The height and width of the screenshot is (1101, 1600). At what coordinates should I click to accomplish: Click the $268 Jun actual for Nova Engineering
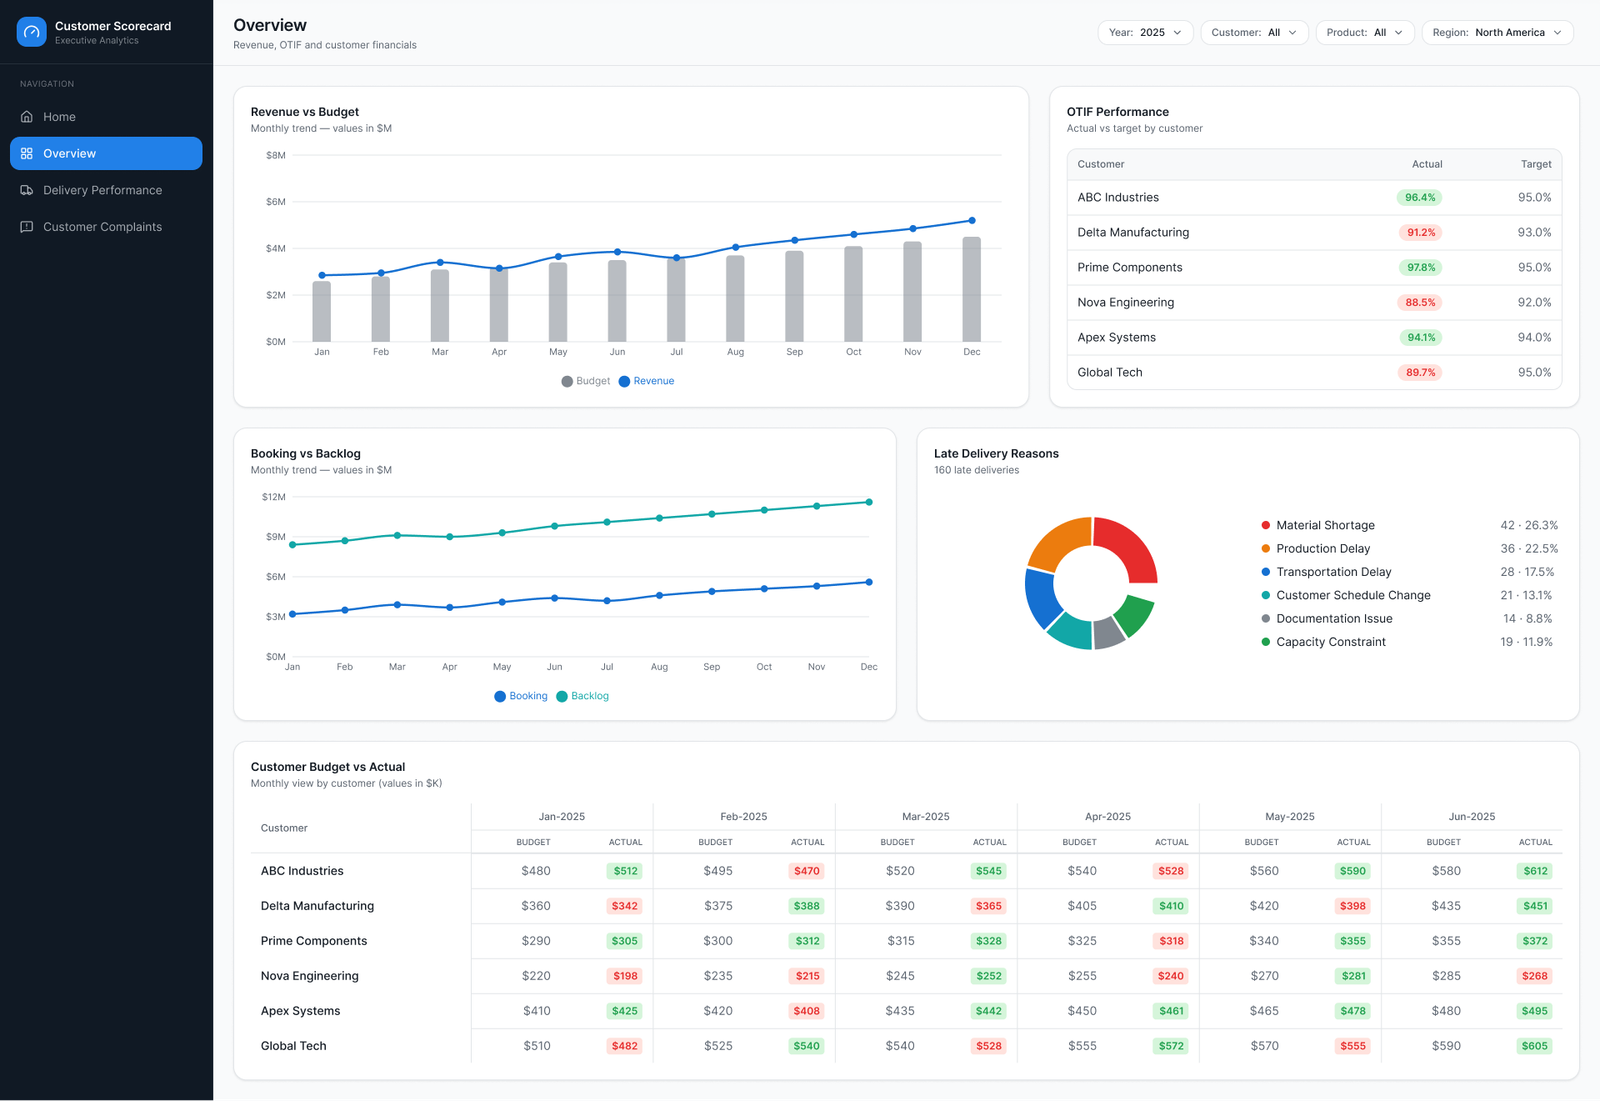[x=1535, y=976]
